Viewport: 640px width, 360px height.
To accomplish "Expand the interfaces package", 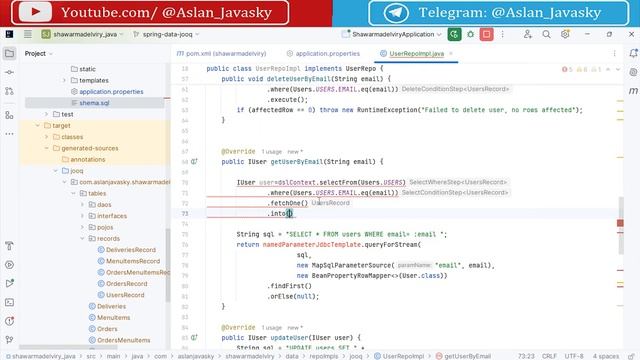I will pyautogui.click(x=82, y=216).
